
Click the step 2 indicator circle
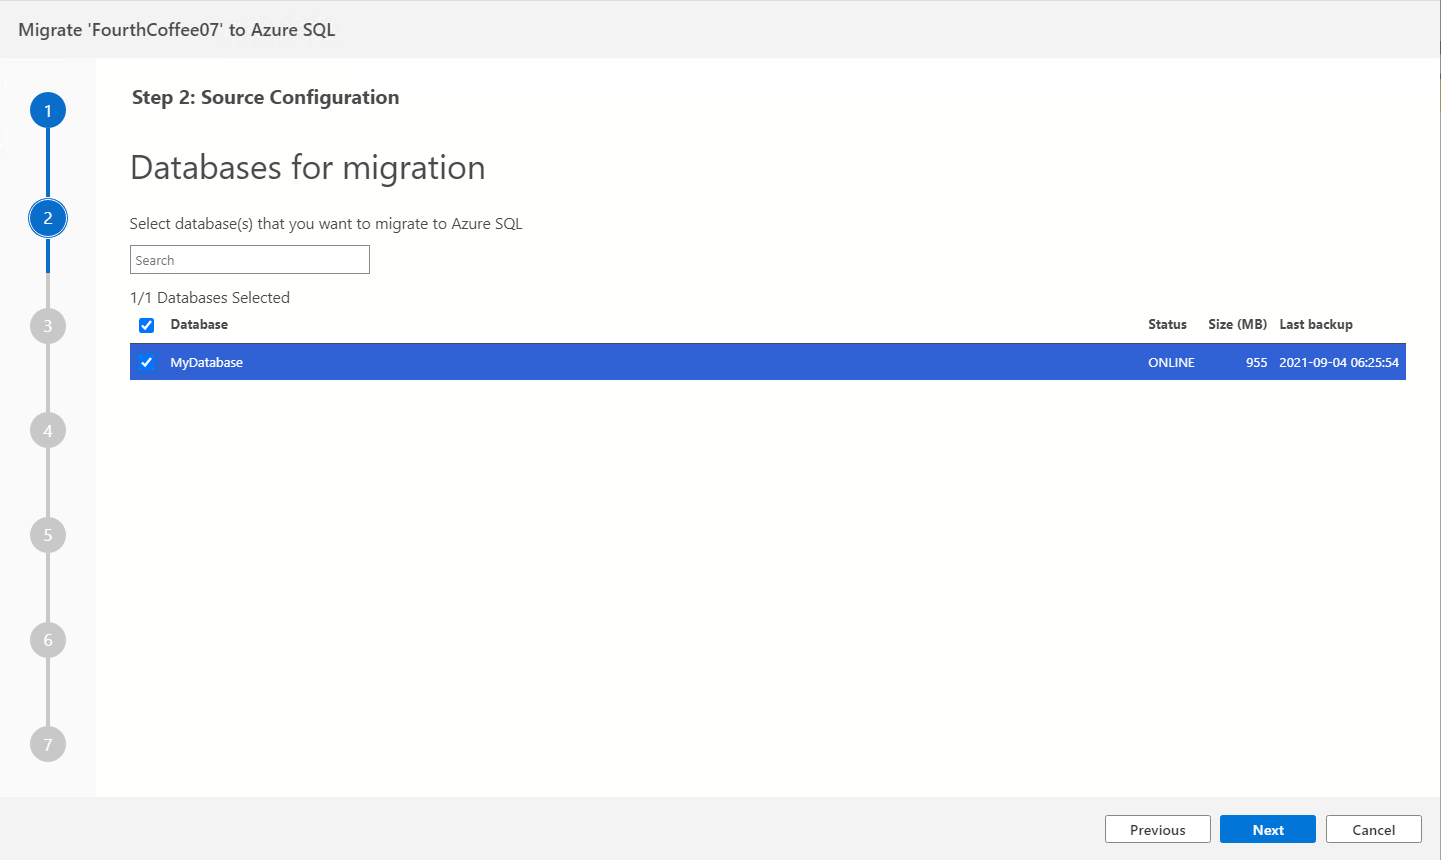[48, 218]
